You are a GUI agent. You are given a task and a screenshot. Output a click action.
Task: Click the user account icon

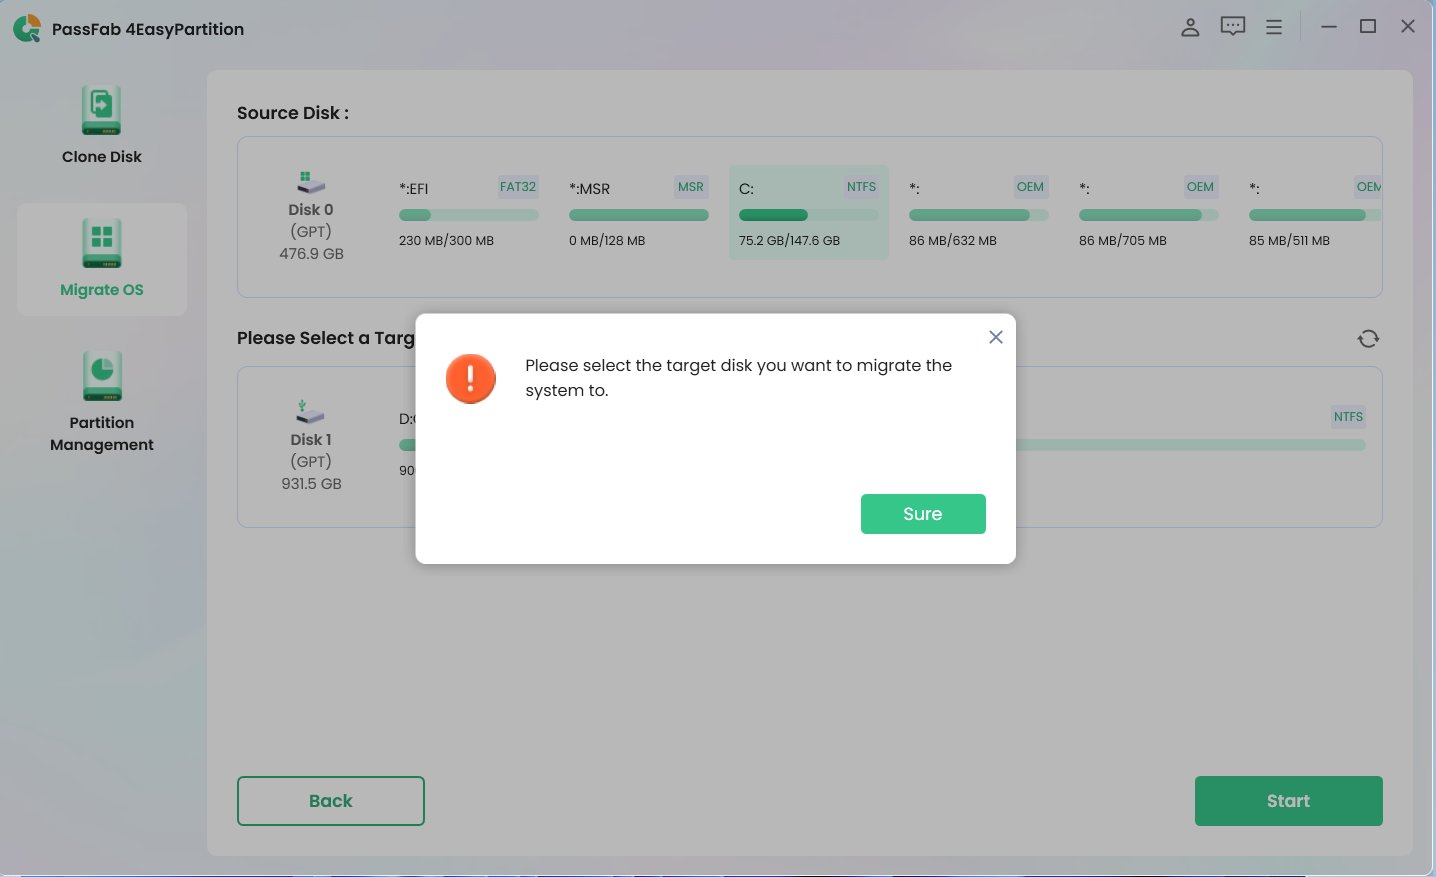click(1190, 27)
